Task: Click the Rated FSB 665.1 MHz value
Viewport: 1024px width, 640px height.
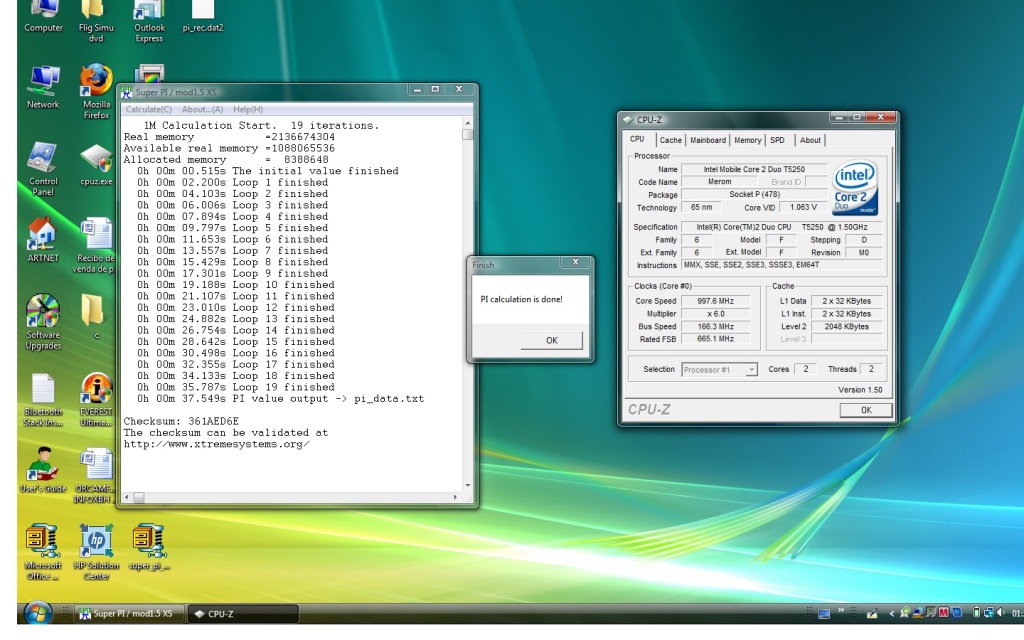Action: [716, 339]
